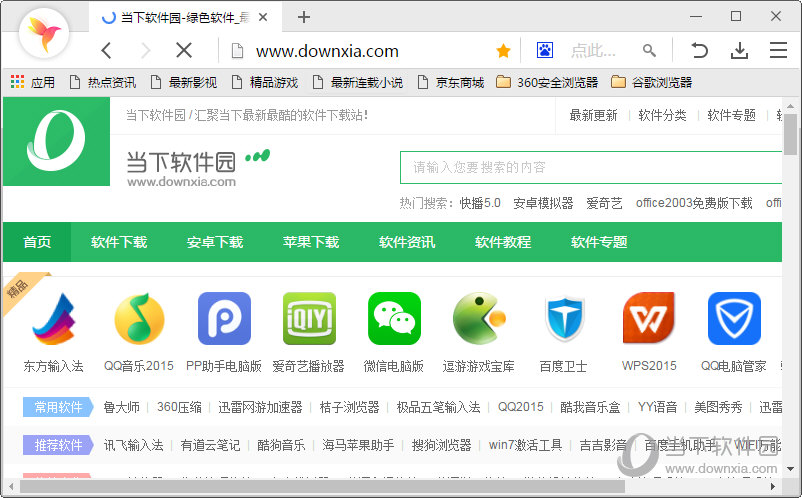Stop page loading with X button
Viewport: 802px width, 498px height.
(x=184, y=51)
